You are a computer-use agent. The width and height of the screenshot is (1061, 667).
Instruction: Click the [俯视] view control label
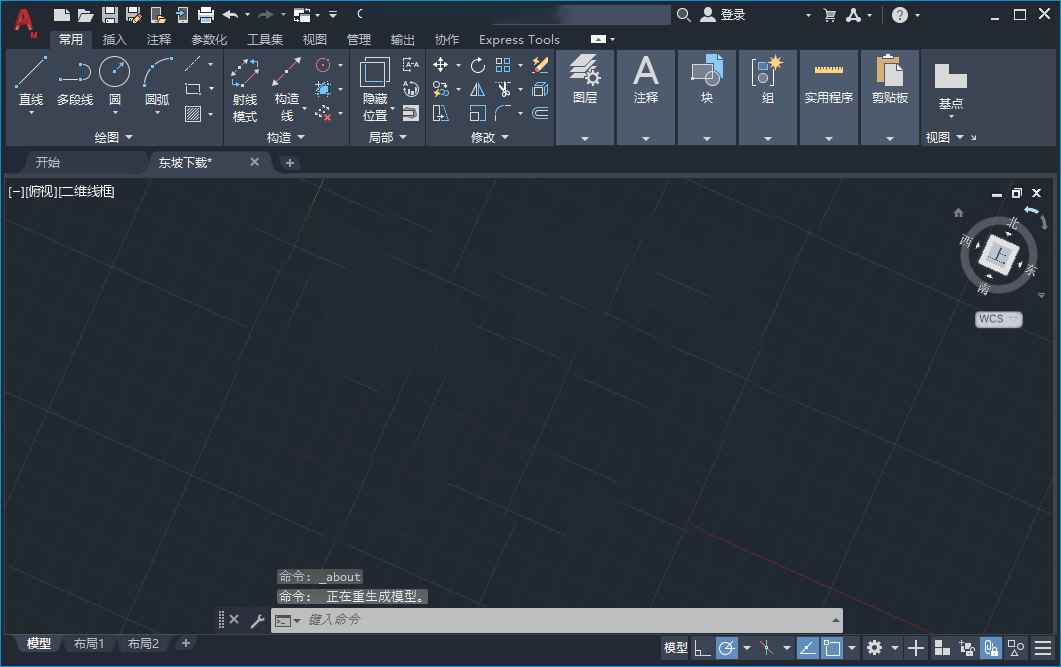click(41, 191)
